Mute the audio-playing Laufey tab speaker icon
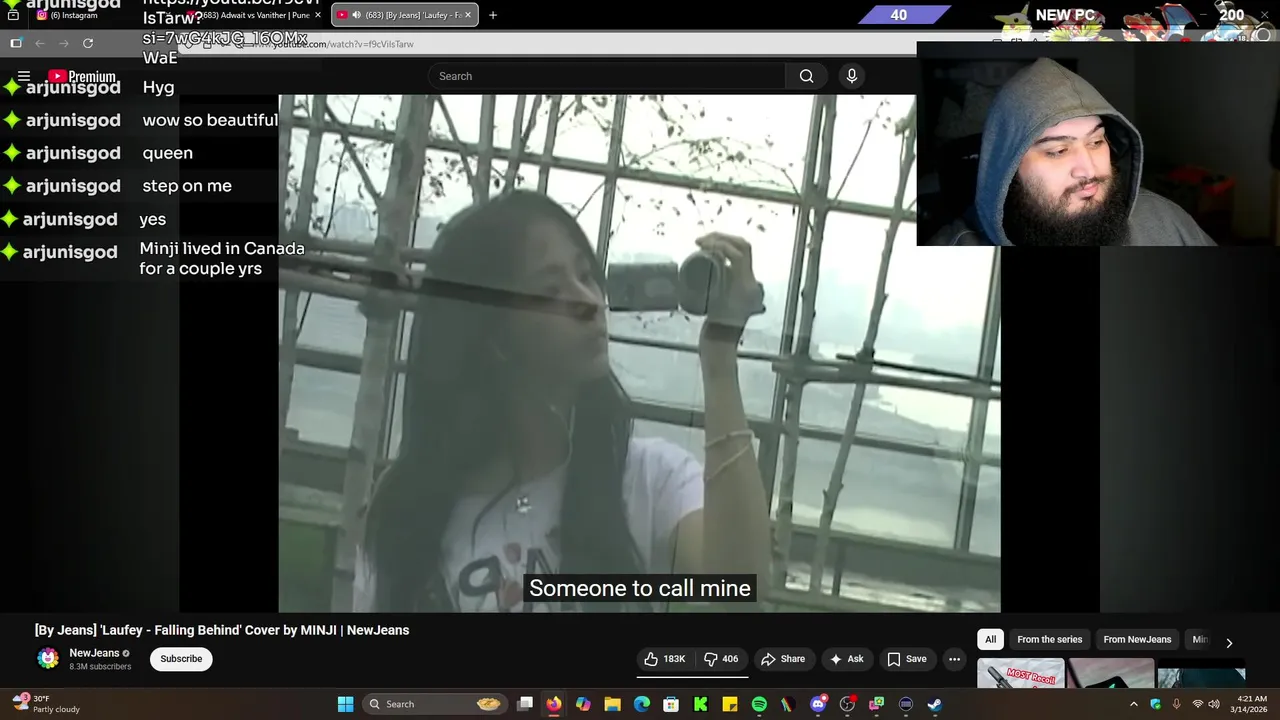This screenshot has height=720, width=1280. 354,15
